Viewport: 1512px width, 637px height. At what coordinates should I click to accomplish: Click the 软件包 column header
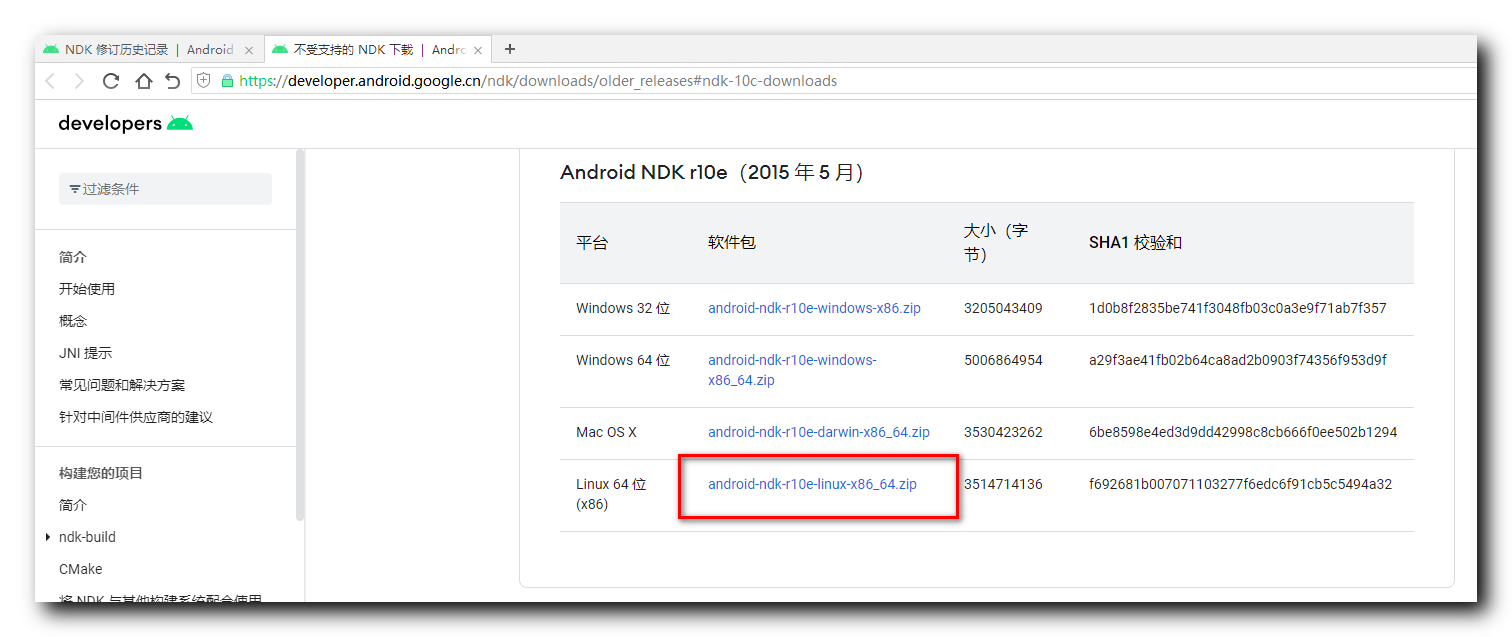tap(732, 243)
